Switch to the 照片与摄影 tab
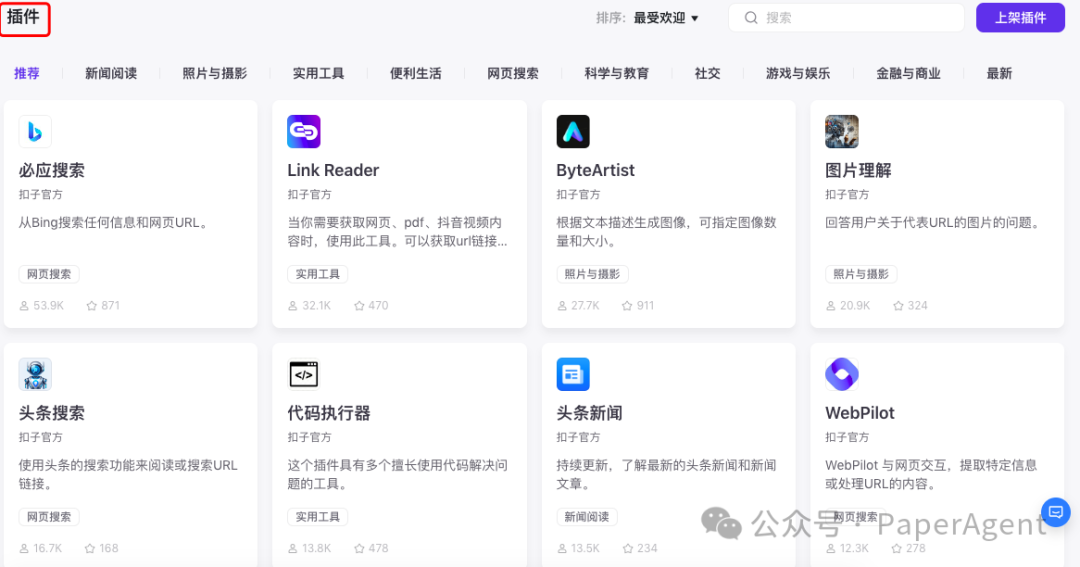The width and height of the screenshot is (1080, 567). pos(214,74)
